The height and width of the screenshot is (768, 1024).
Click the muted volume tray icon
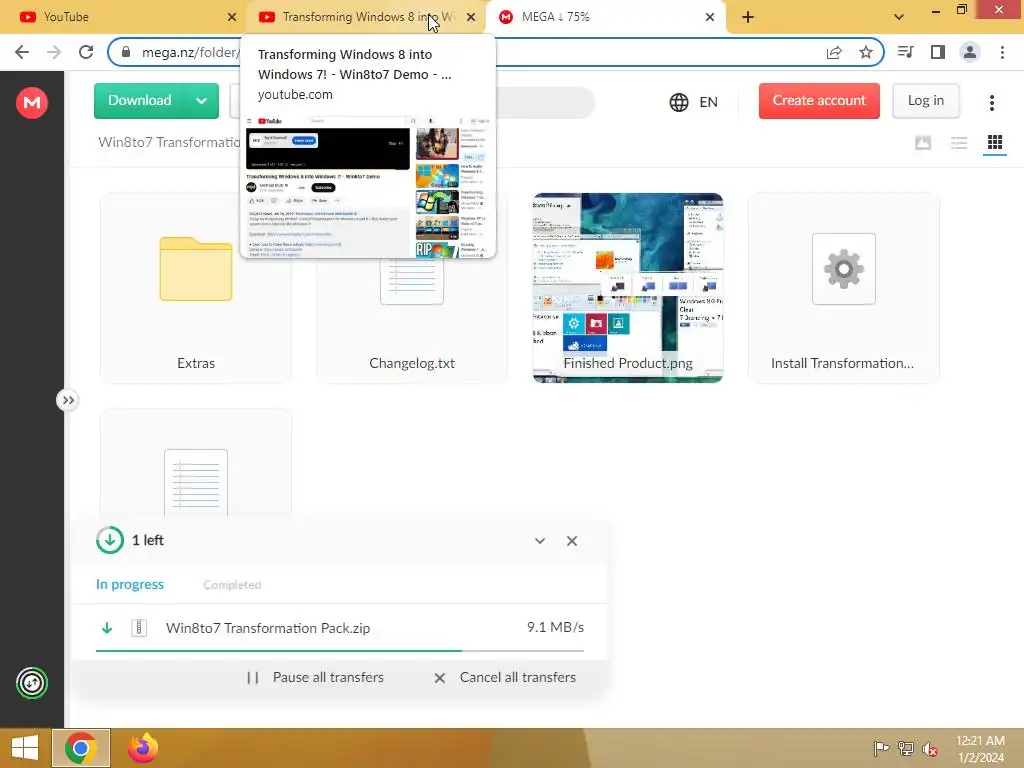pyautogui.click(x=930, y=748)
